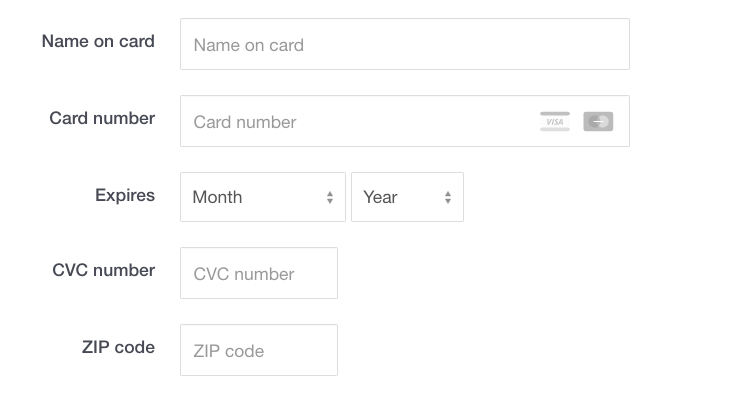Click the Visa card icon
The image size is (747, 402).
tap(555, 122)
